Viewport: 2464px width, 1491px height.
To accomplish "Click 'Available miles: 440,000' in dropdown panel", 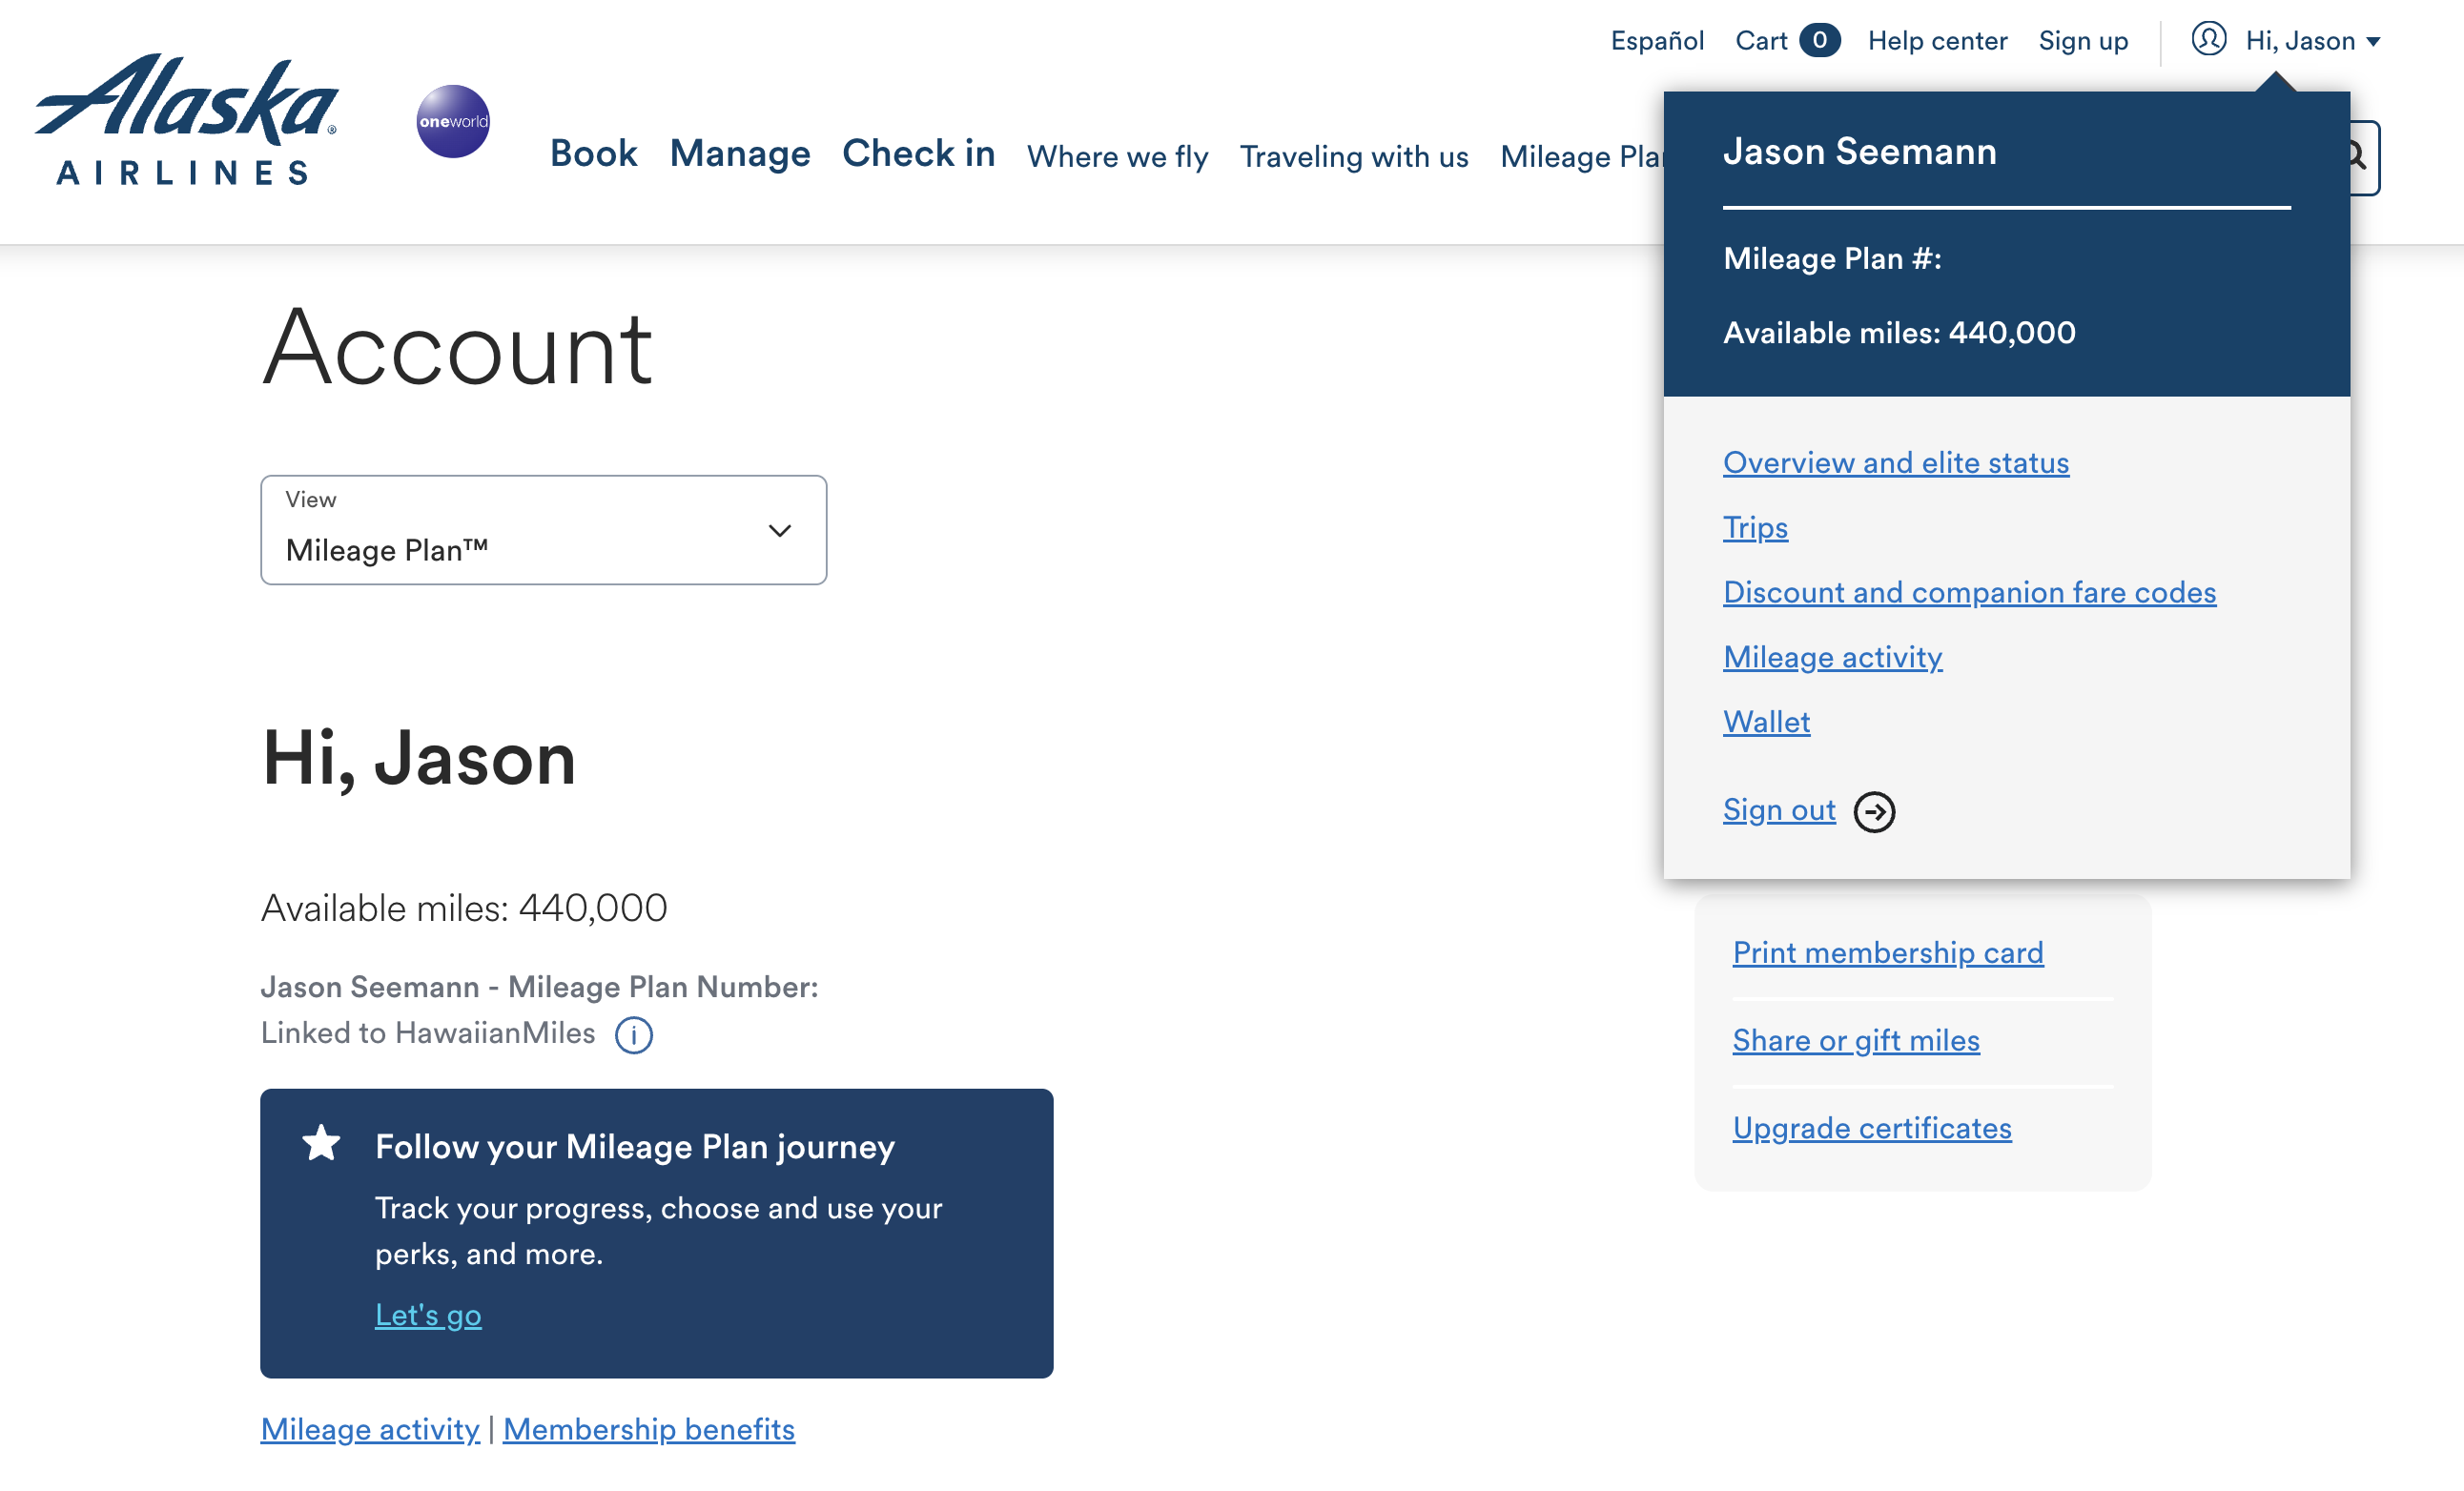I will point(1899,333).
